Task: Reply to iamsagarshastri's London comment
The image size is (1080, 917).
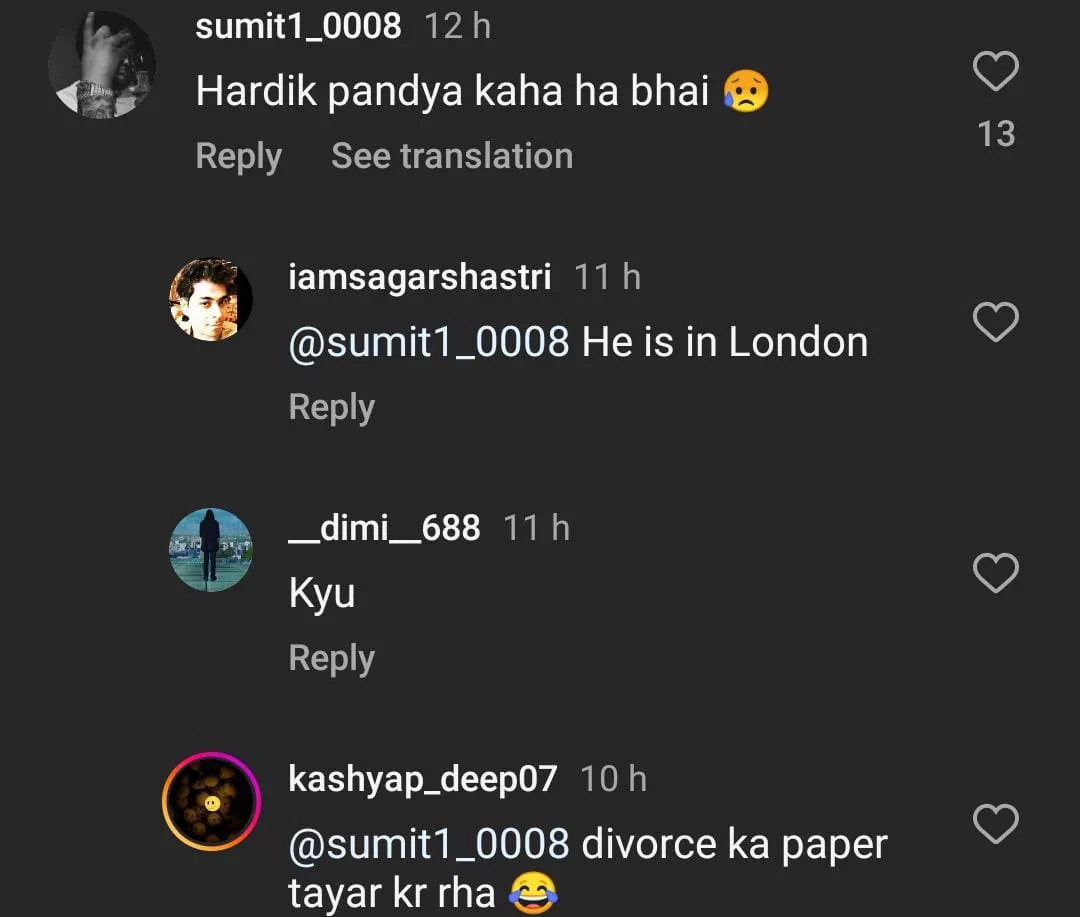Action: pos(331,407)
